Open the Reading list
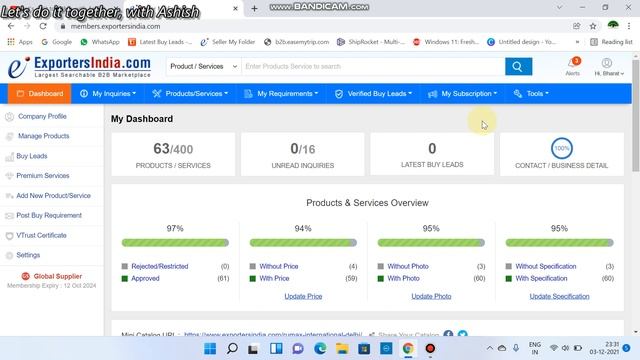The image size is (640, 360). tap(611, 42)
